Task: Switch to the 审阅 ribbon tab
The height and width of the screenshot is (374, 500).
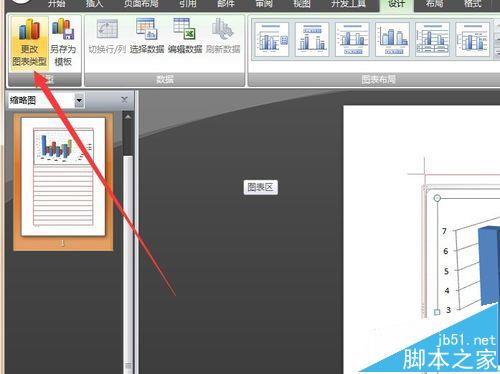Action: tap(264, 4)
